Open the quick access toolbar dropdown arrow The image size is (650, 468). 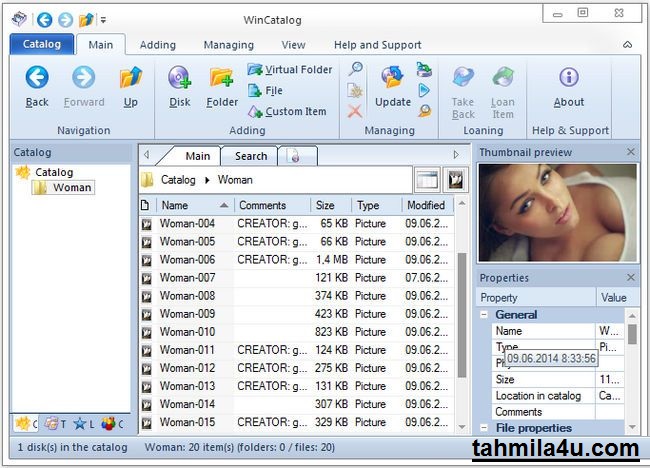tap(103, 19)
